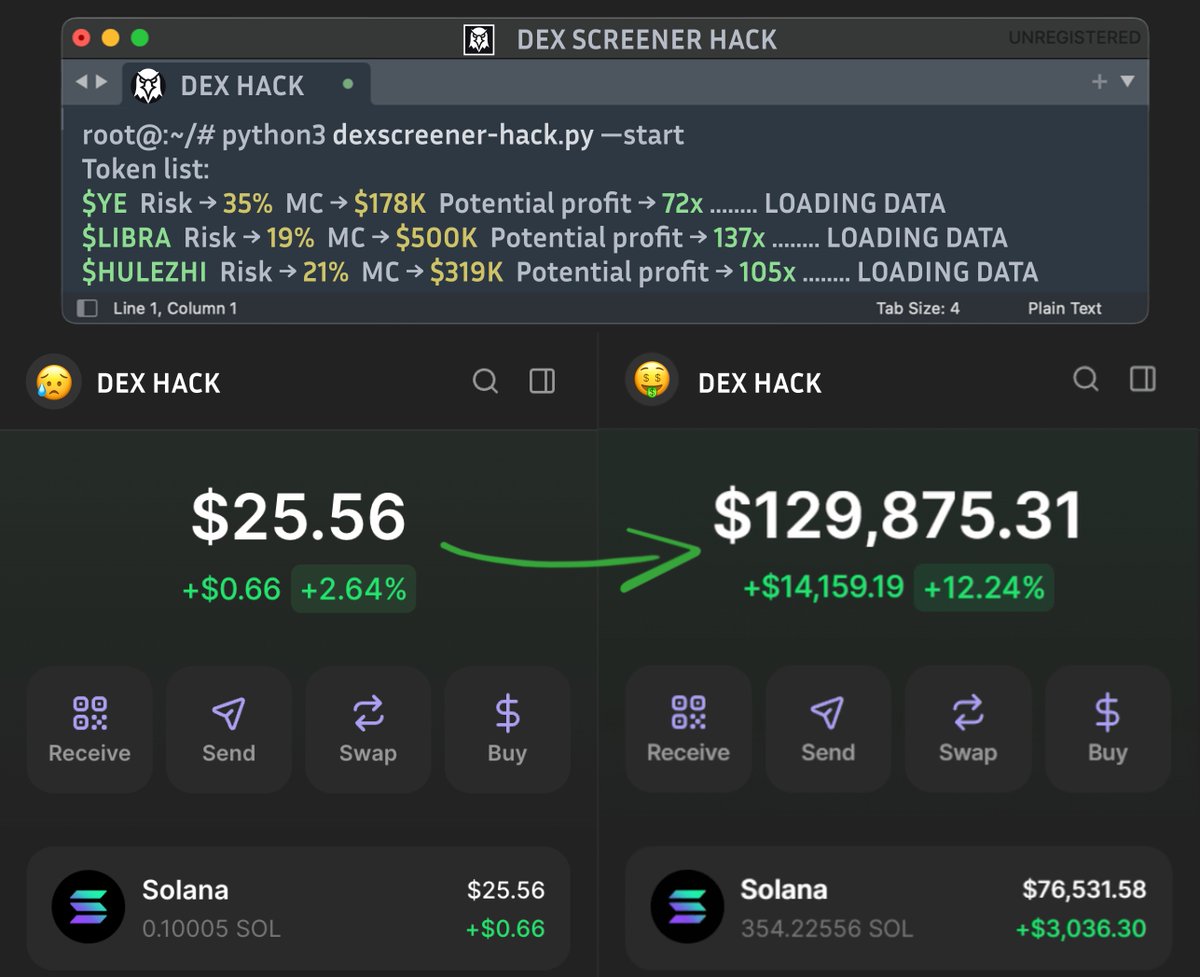Click Send in the right wallet

tap(828, 729)
